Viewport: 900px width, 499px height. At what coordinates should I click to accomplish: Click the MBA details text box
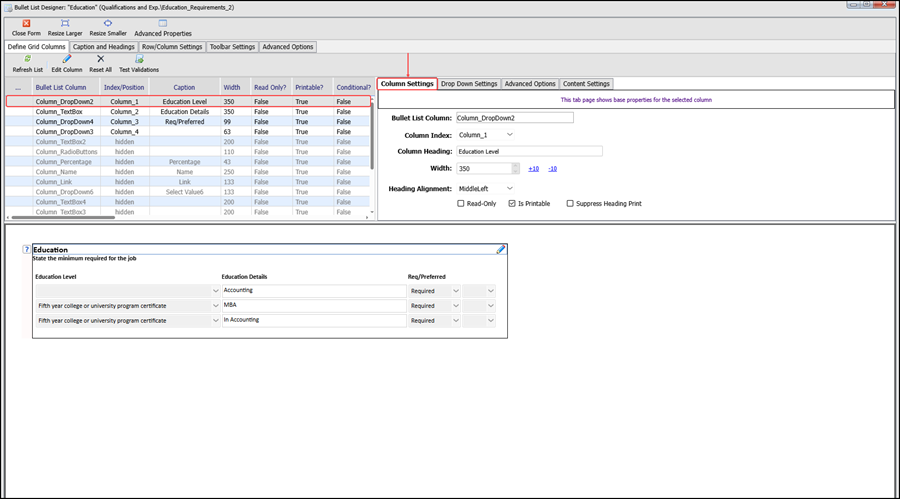click(314, 305)
